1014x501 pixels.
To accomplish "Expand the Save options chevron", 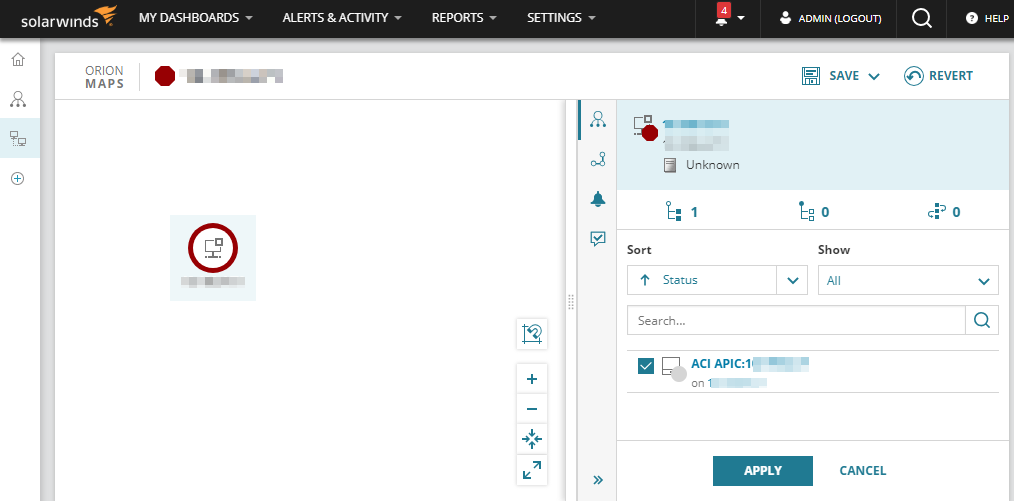I will 874,76.
